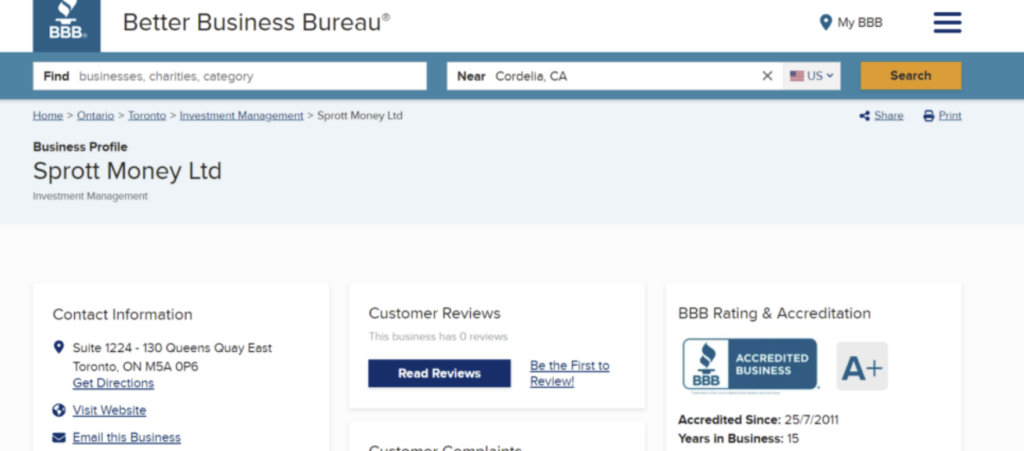Click the Sprott Money Ltd heading
1024x451 pixels.
pyautogui.click(x=127, y=171)
